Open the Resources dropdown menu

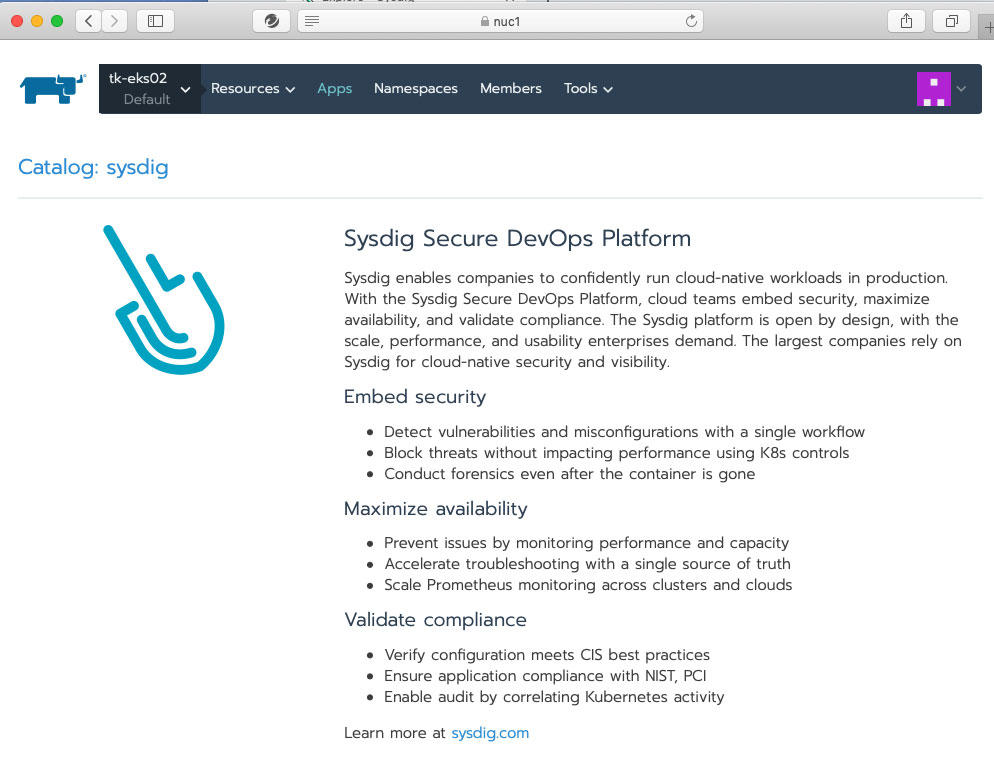(x=253, y=89)
